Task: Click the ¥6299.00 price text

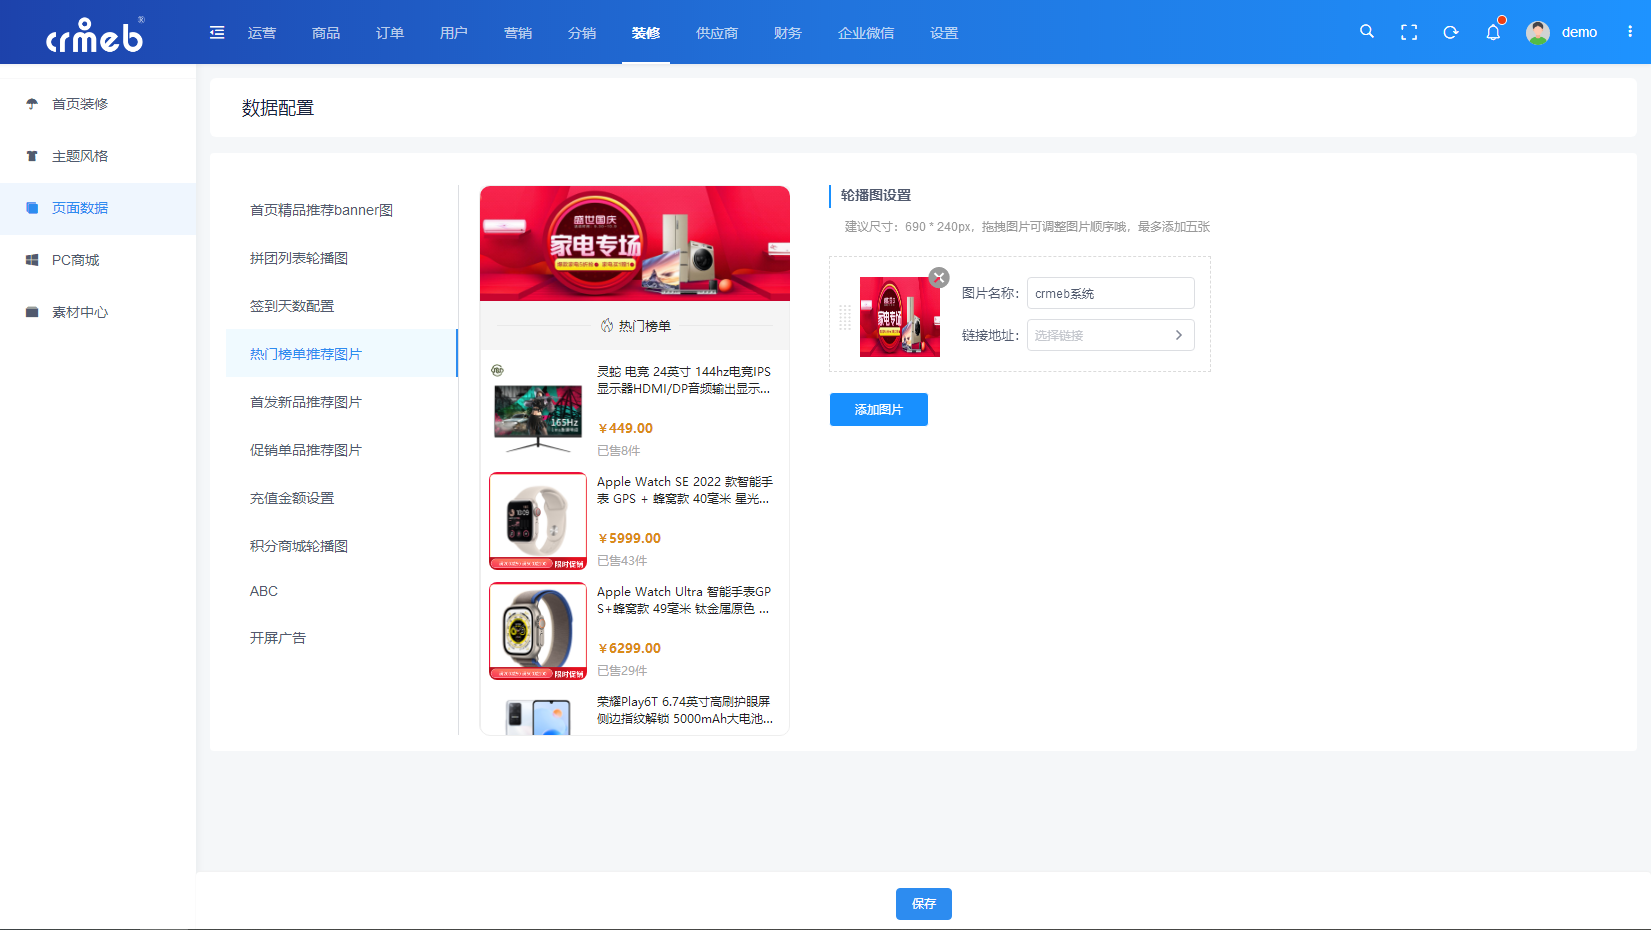Action: (x=629, y=648)
